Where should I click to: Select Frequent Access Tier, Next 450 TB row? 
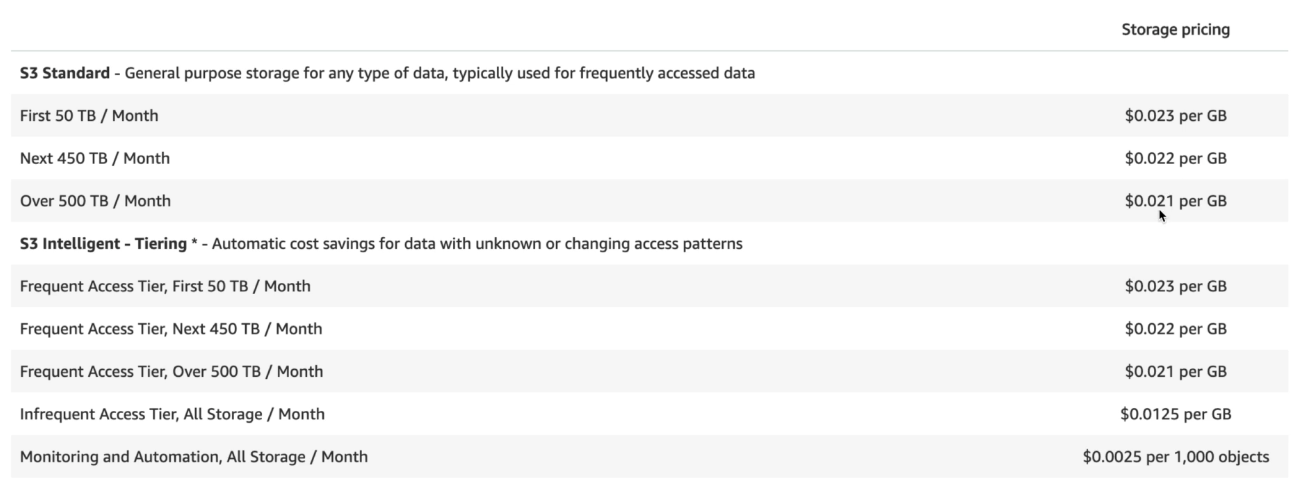point(171,329)
